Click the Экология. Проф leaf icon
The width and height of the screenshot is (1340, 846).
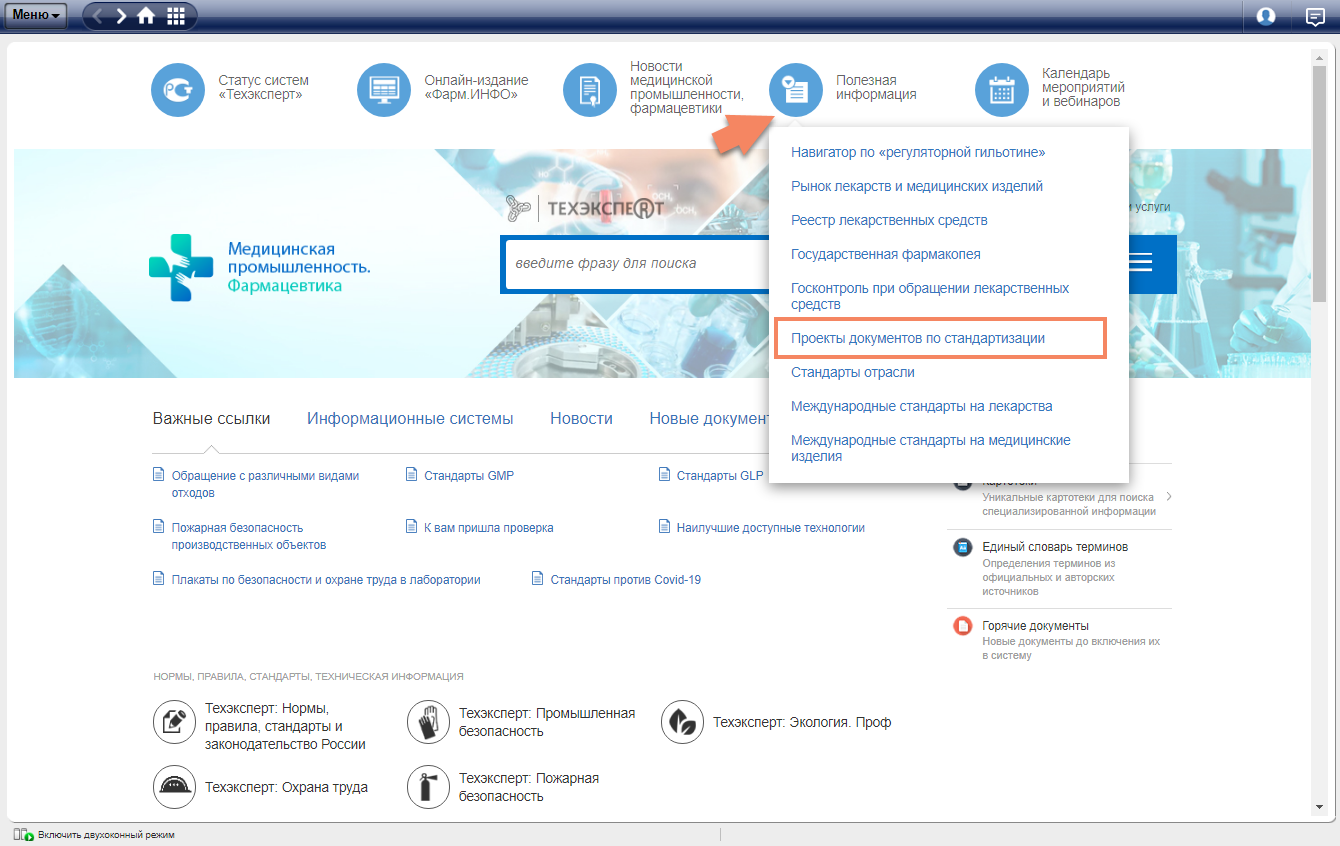tap(682, 722)
